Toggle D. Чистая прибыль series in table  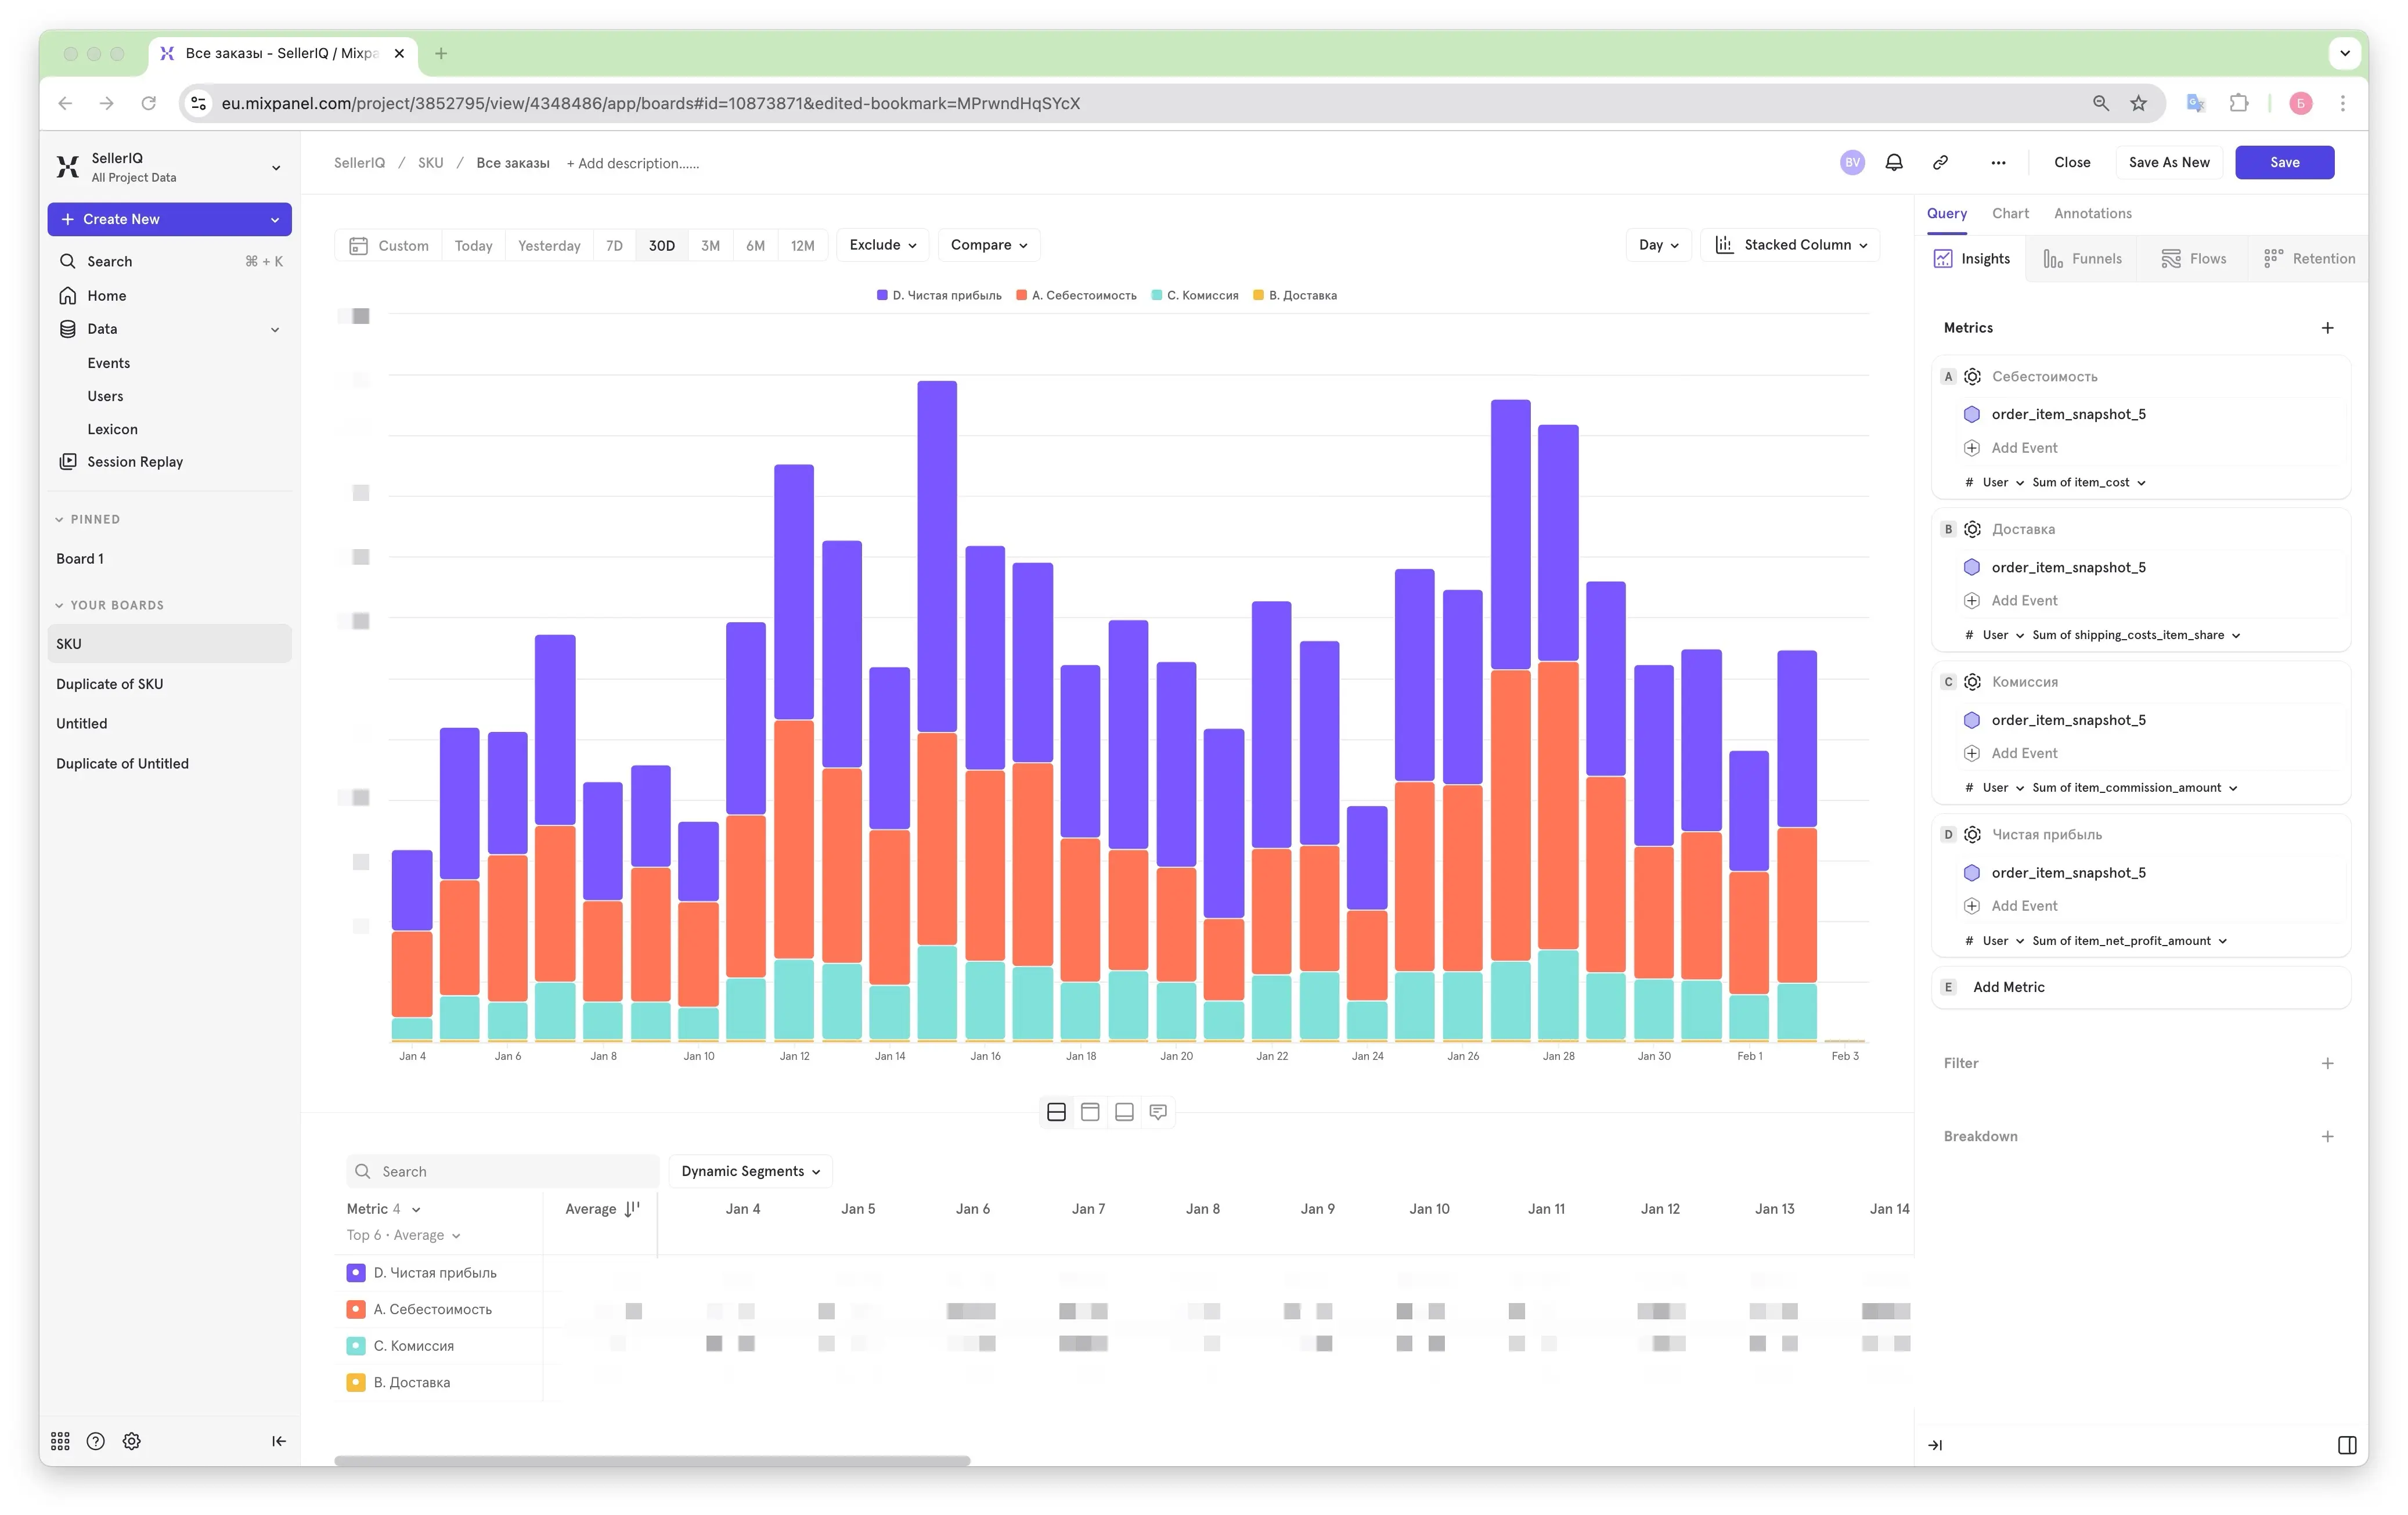click(x=355, y=1273)
